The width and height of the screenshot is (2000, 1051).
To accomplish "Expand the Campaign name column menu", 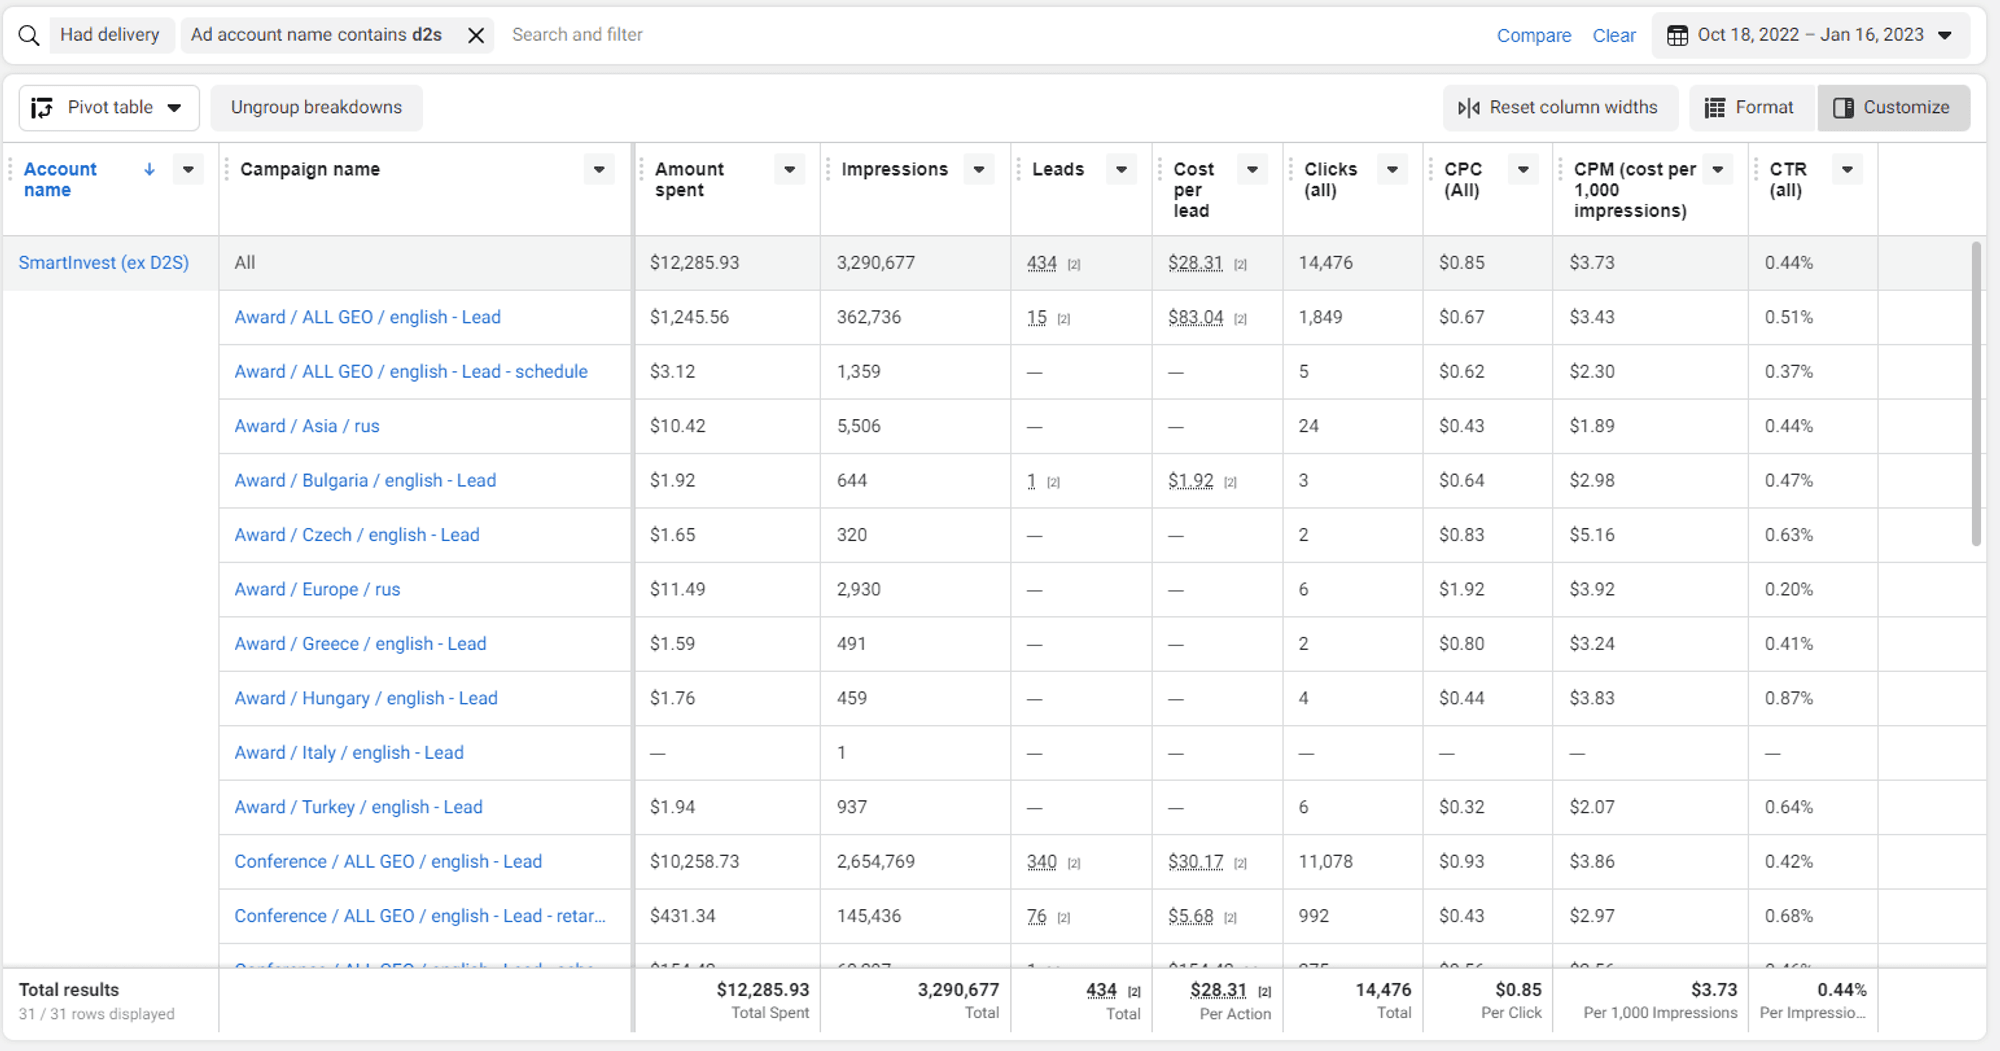I will click(598, 170).
